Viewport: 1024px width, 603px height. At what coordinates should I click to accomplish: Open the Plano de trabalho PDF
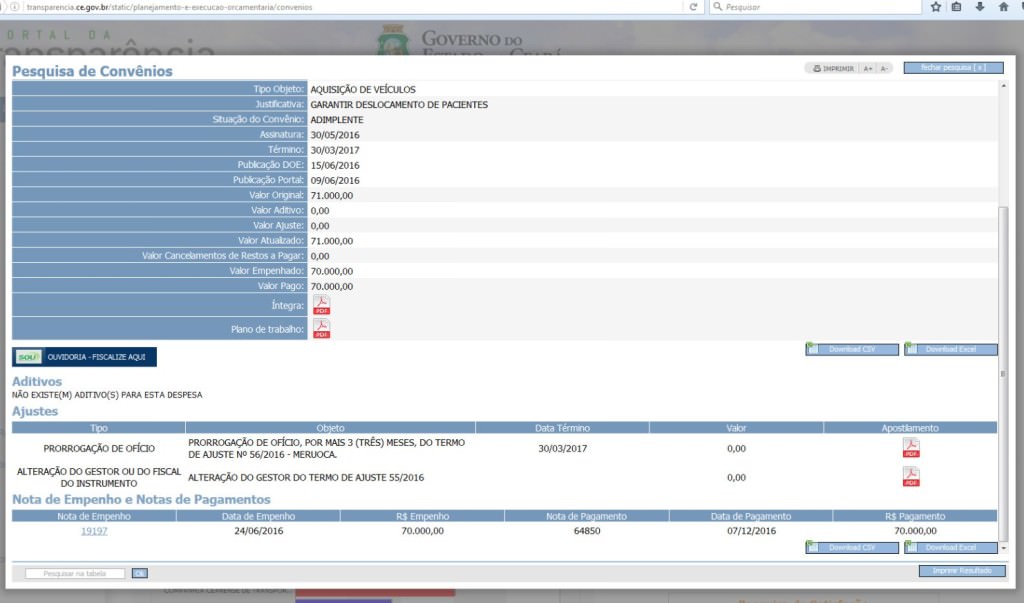pyautogui.click(x=321, y=328)
